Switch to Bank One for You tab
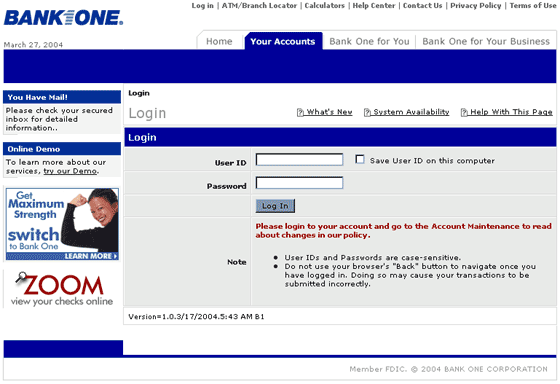This screenshot has height=384, width=560. pyautogui.click(x=369, y=41)
